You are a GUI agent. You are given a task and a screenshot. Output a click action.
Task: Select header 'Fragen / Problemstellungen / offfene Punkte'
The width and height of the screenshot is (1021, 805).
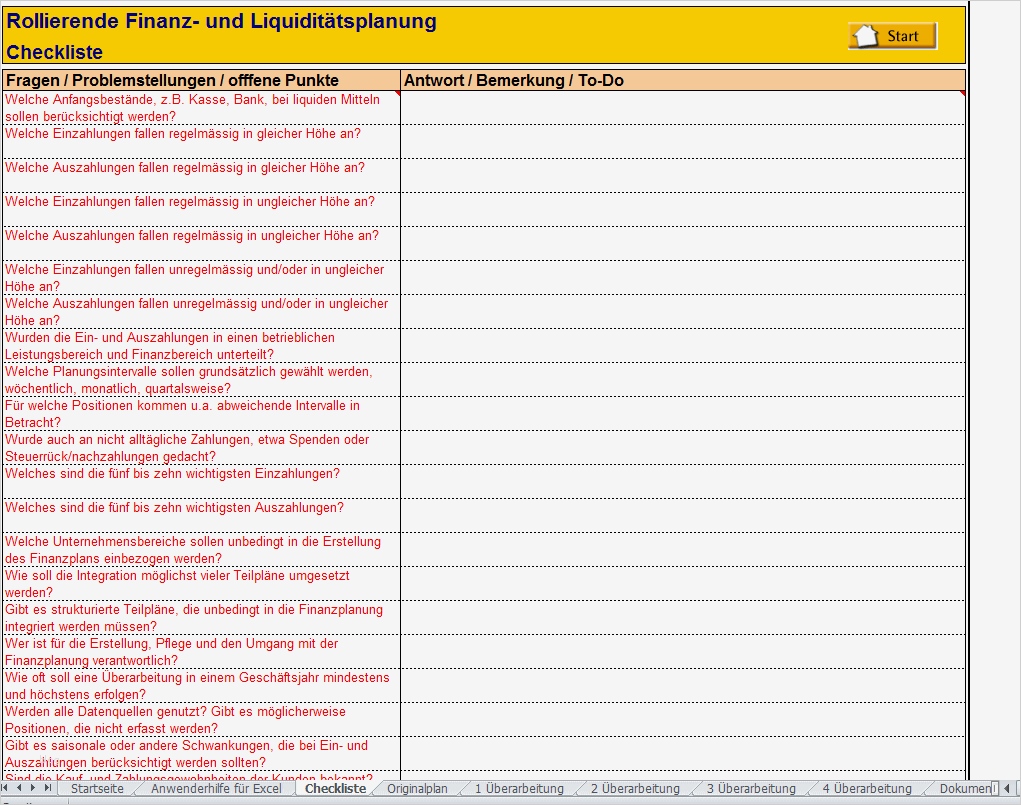202,80
